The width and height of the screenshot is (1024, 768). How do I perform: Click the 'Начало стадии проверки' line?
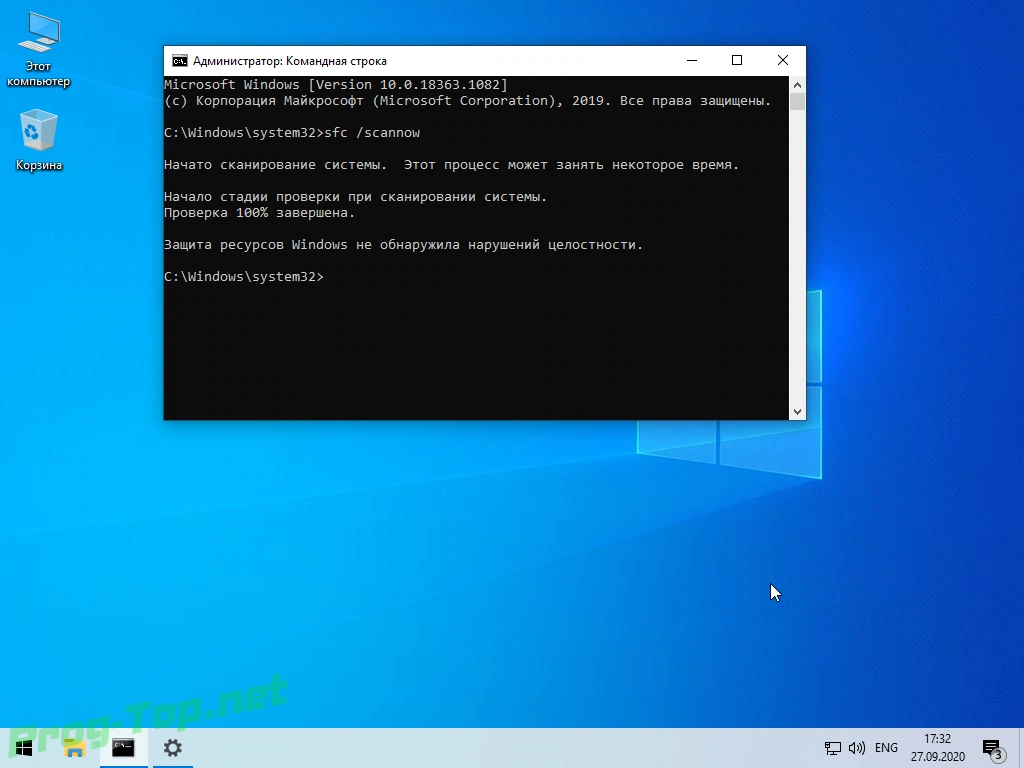click(355, 197)
